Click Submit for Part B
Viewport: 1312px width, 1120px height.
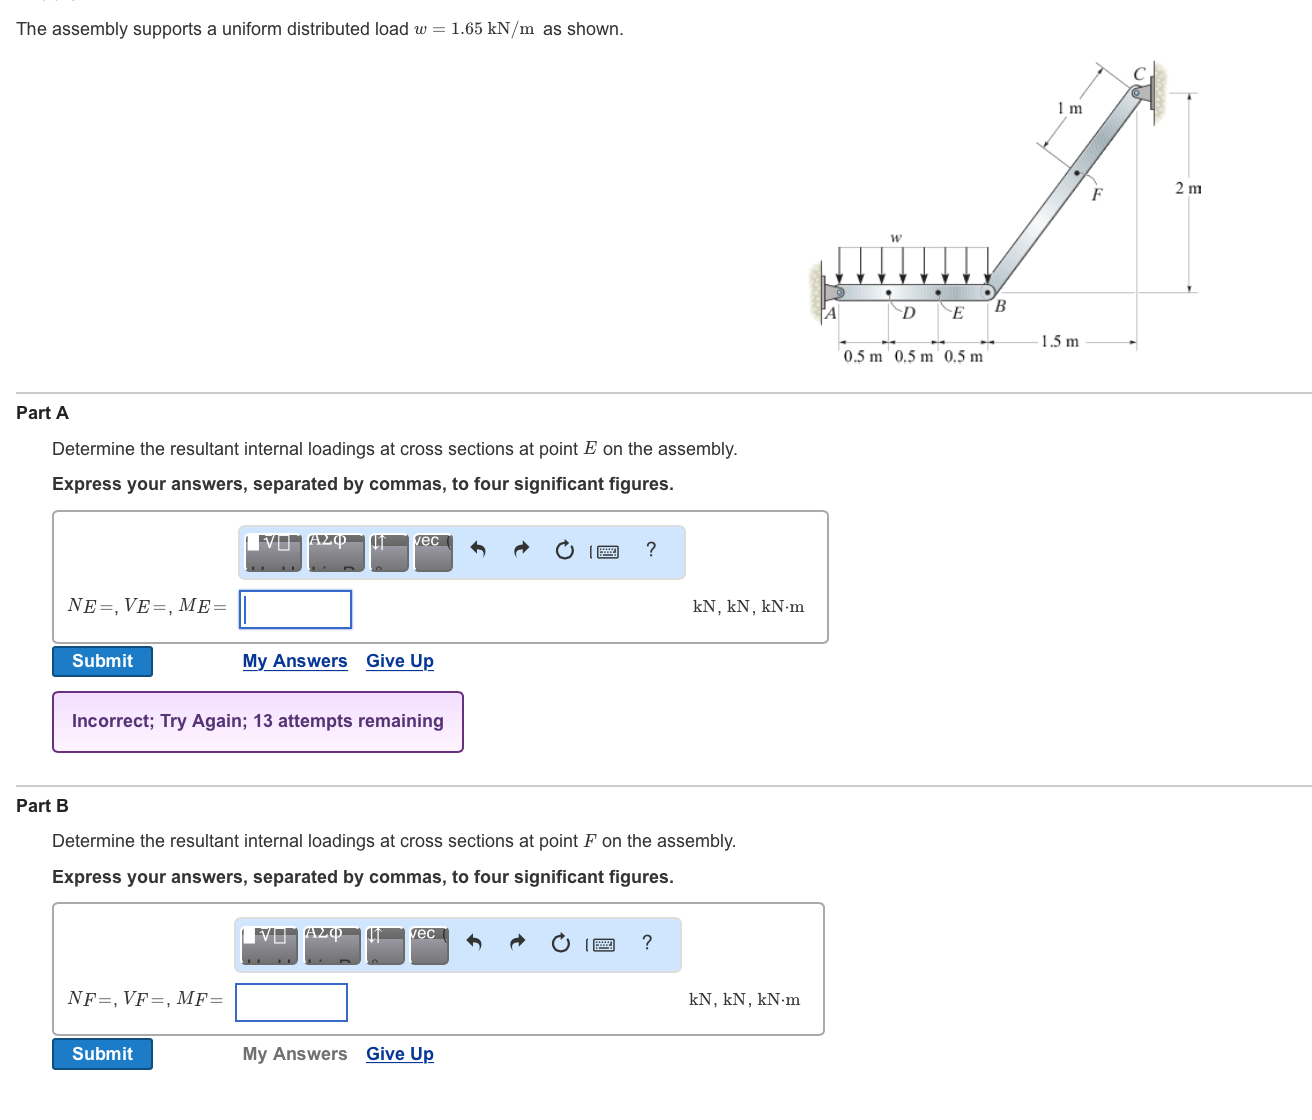pyautogui.click(x=101, y=1053)
